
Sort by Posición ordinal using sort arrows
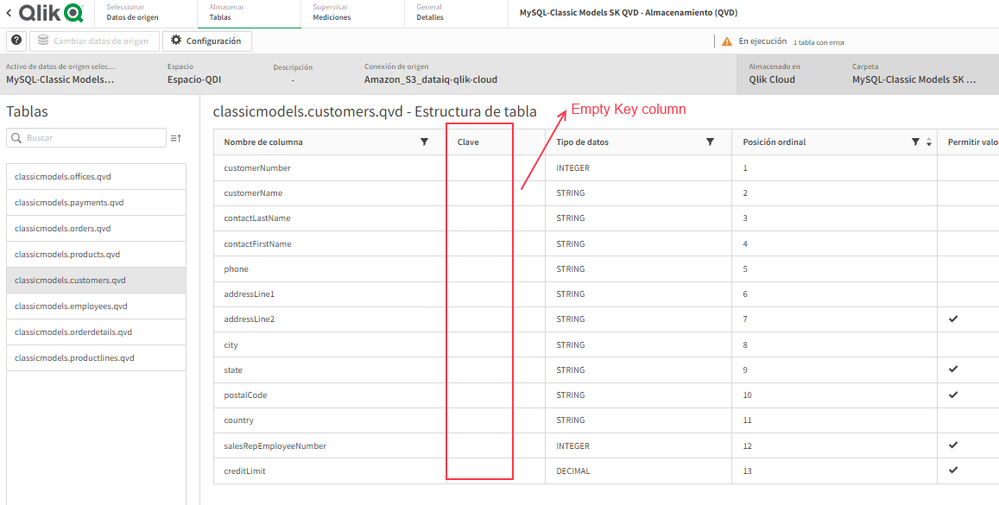pos(929,142)
